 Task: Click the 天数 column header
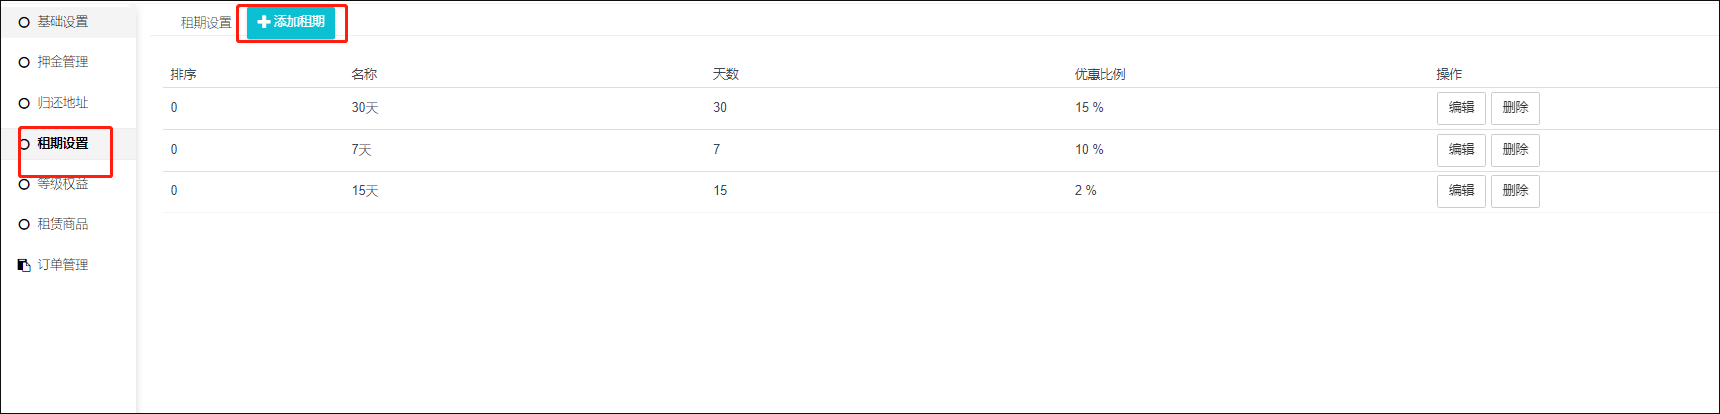tap(726, 75)
